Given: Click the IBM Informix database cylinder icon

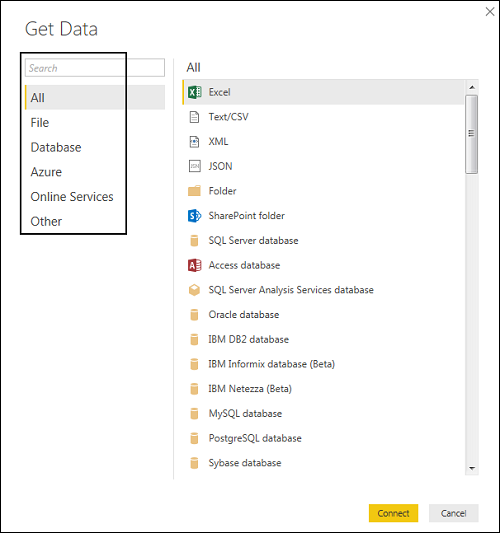Looking at the screenshot, I should pos(194,364).
